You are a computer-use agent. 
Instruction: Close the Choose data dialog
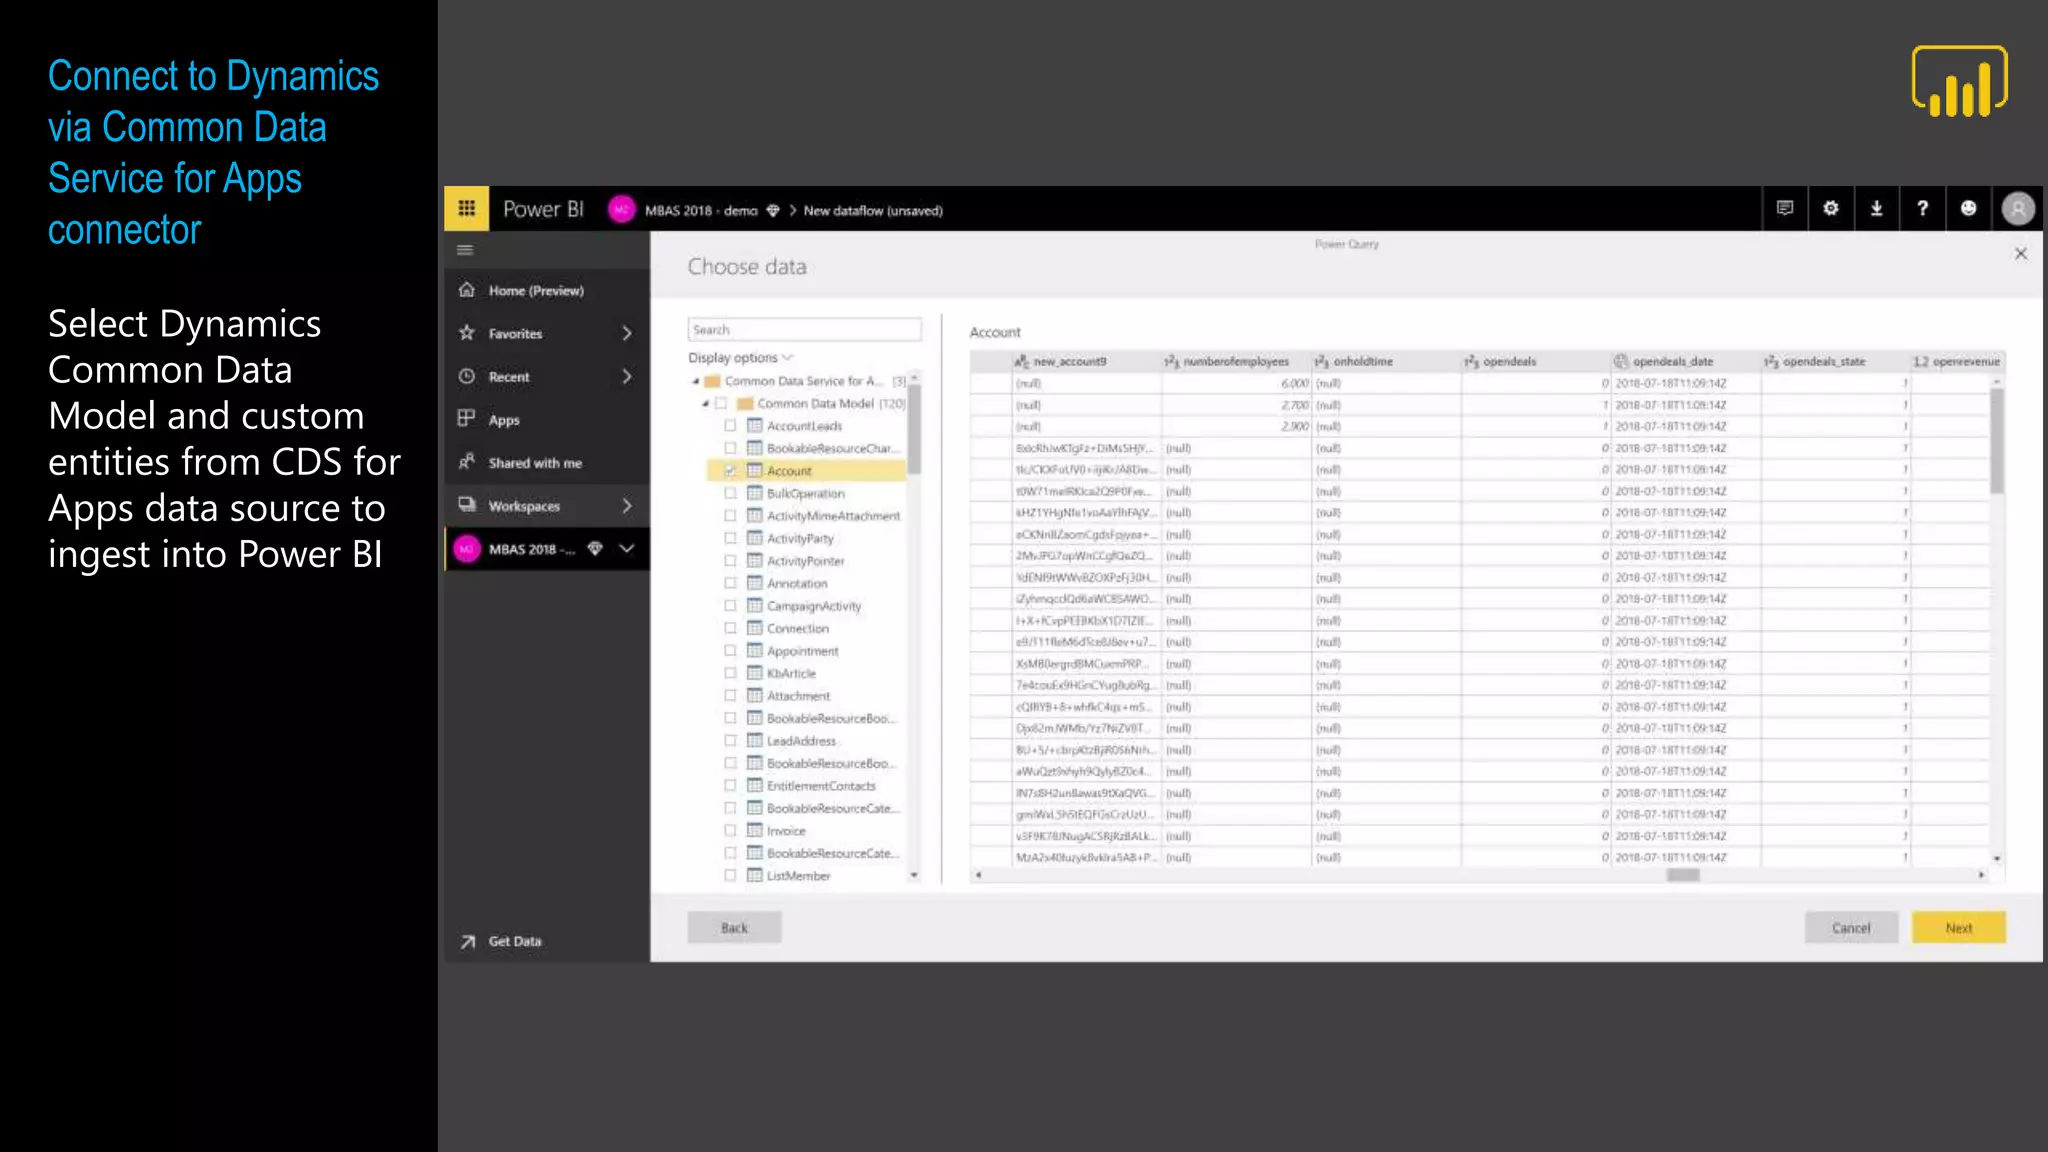tap(2021, 254)
